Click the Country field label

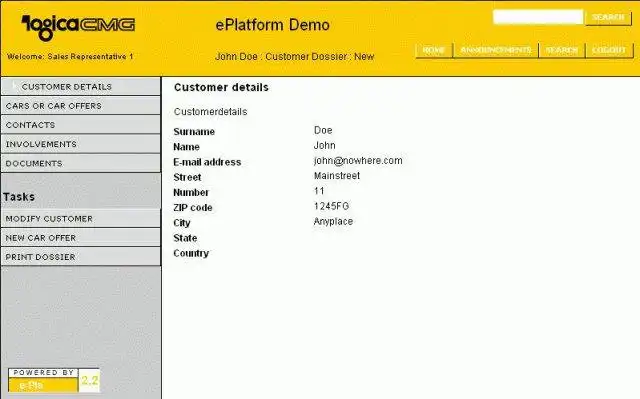(x=191, y=253)
